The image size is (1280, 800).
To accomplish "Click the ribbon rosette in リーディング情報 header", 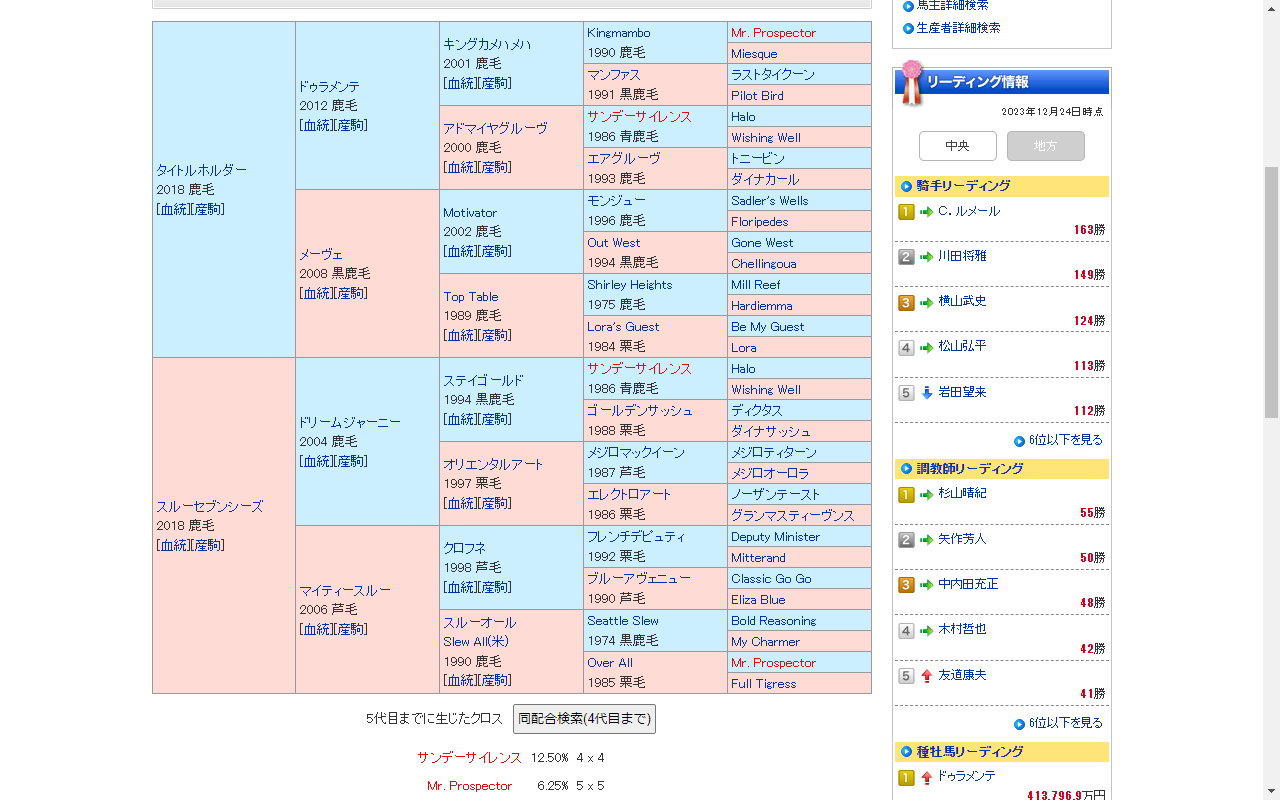I will click(x=910, y=82).
